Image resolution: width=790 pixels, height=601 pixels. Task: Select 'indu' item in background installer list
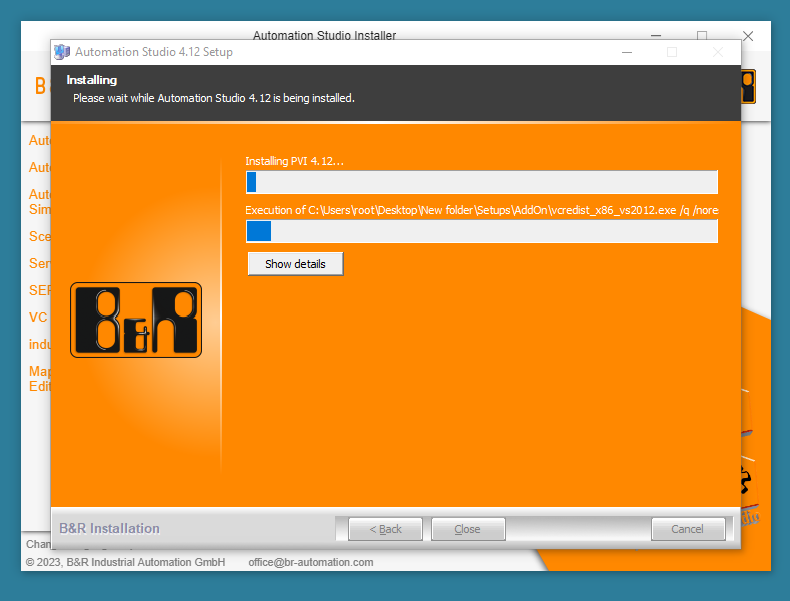[39, 345]
